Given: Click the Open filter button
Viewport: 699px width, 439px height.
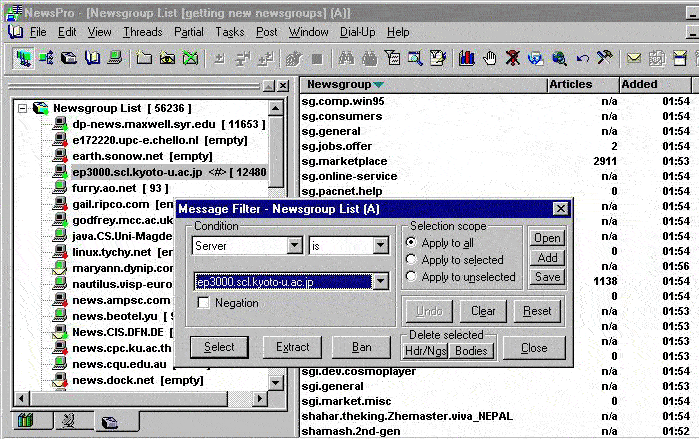Looking at the screenshot, I should (547, 238).
